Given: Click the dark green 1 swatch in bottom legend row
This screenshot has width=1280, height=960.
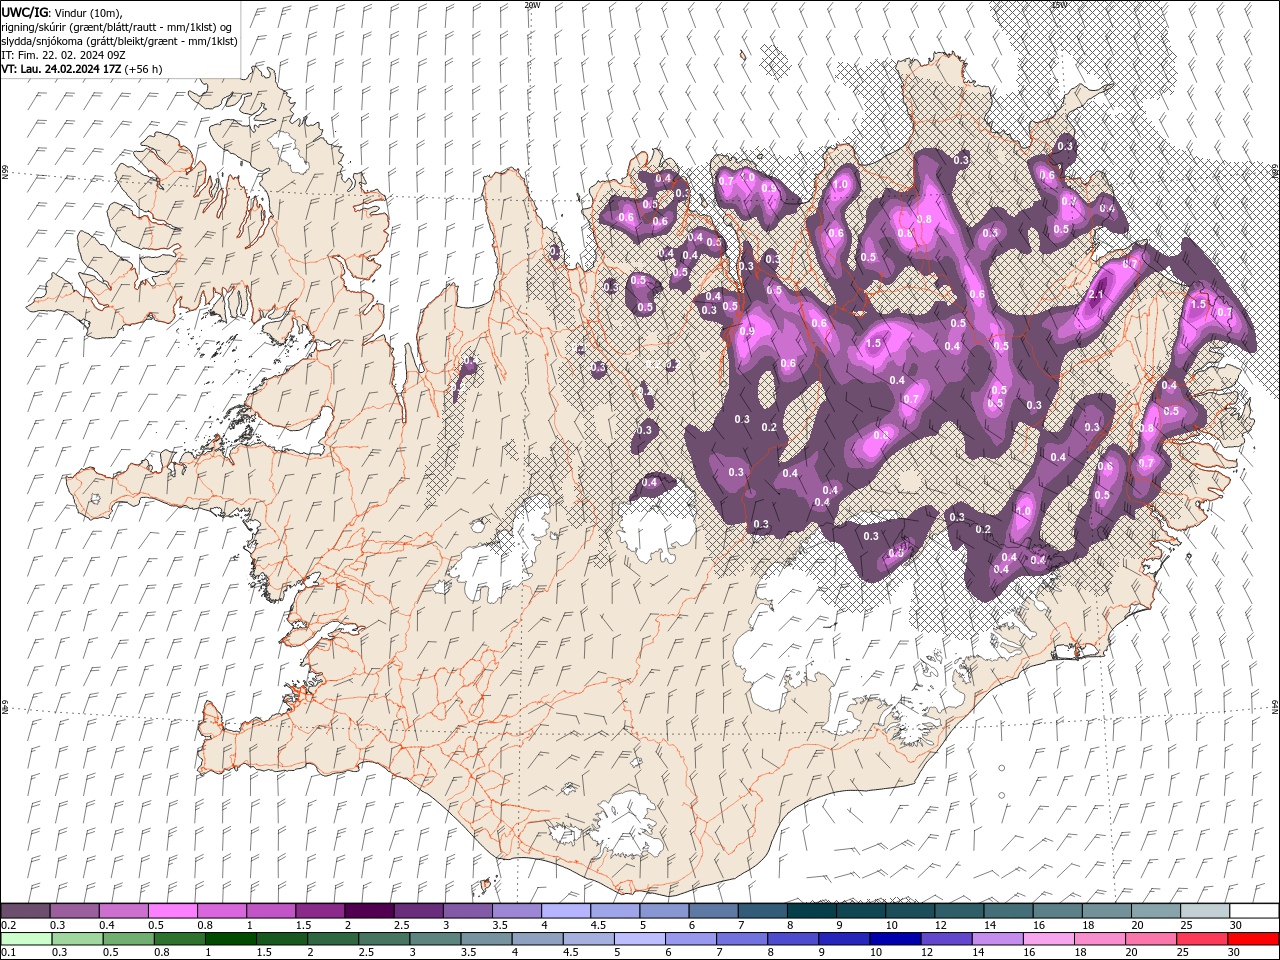Looking at the screenshot, I should point(230,940).
